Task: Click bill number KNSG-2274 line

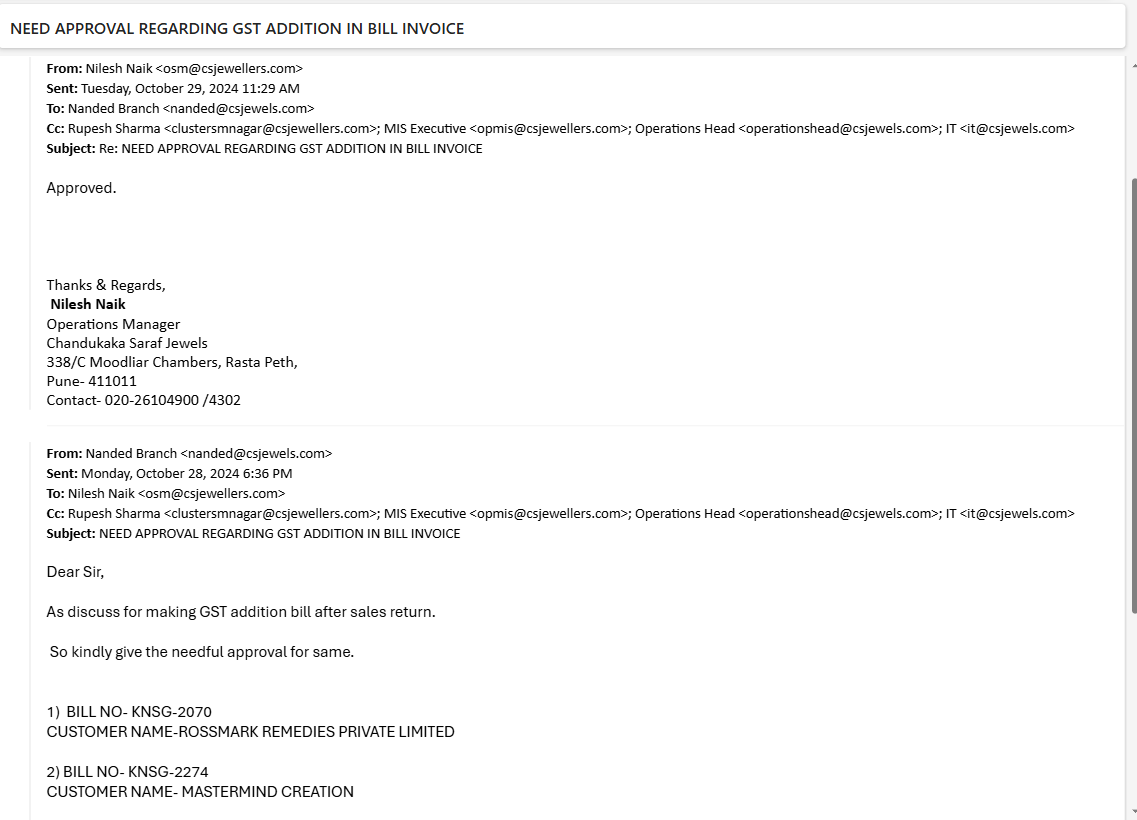Action: click(128, 771)
